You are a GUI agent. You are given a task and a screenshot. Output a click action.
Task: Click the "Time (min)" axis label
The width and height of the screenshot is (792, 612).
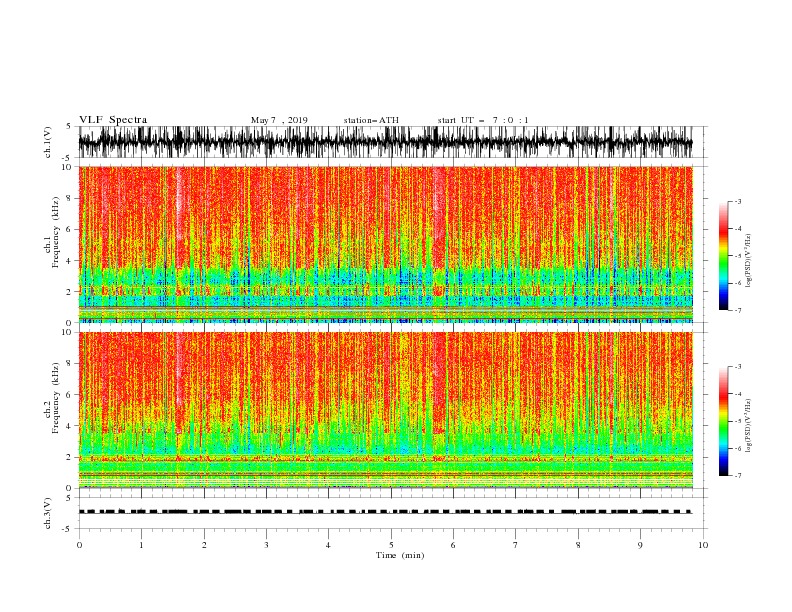click(400, 555)
